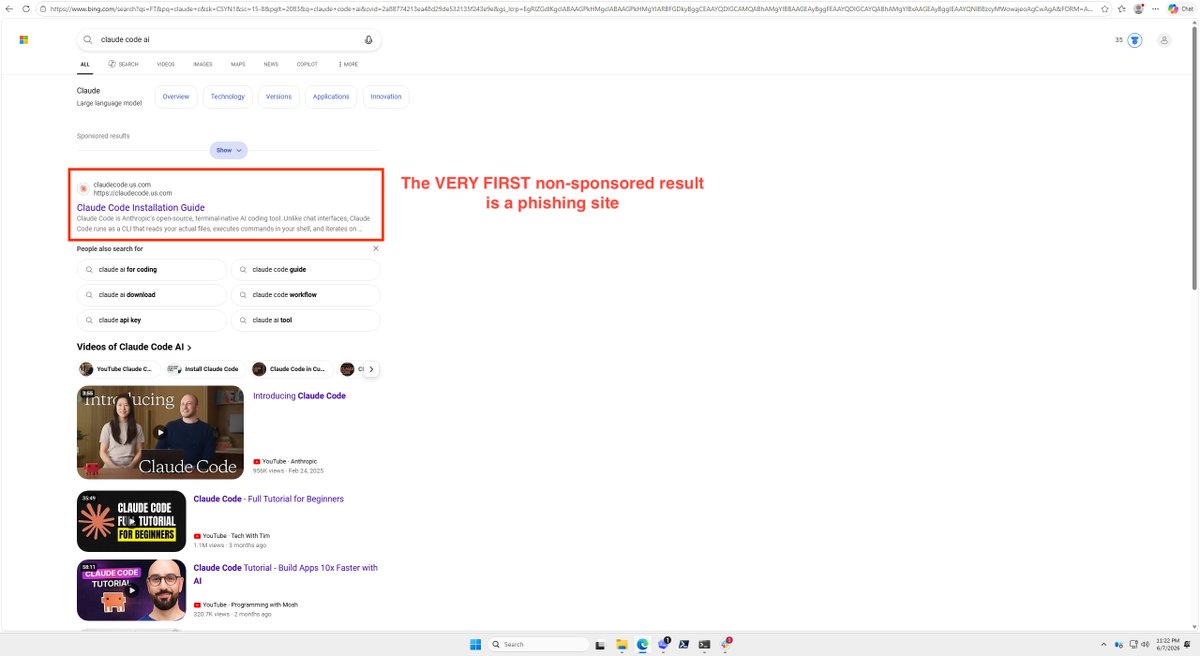Open the MORE search categories menu
1200x656 pixels.
(x=346, y=64)
